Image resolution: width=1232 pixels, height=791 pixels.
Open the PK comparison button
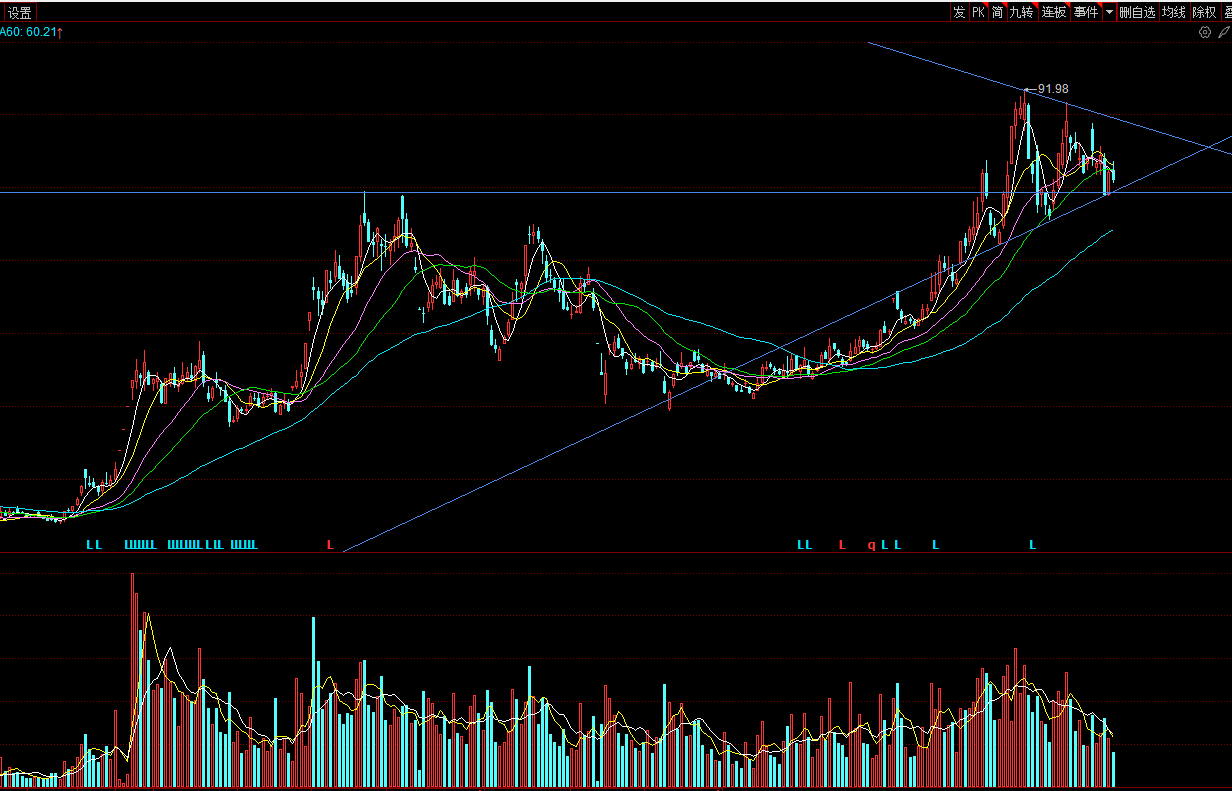tap(978, 12)
